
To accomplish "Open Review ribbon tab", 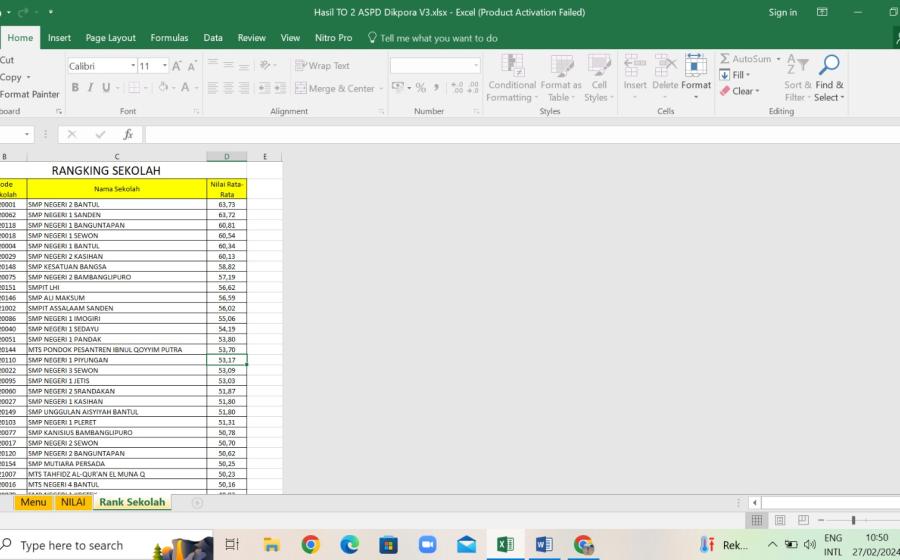I will [x=251, y=38].
